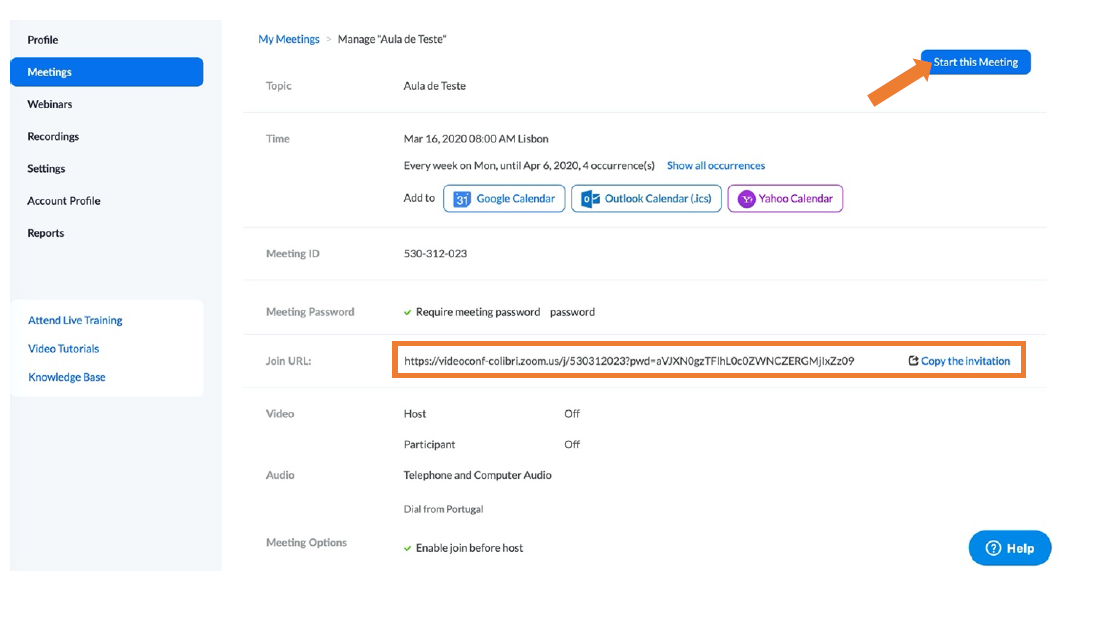Click the My Meetings breadcrumb link

289,39
